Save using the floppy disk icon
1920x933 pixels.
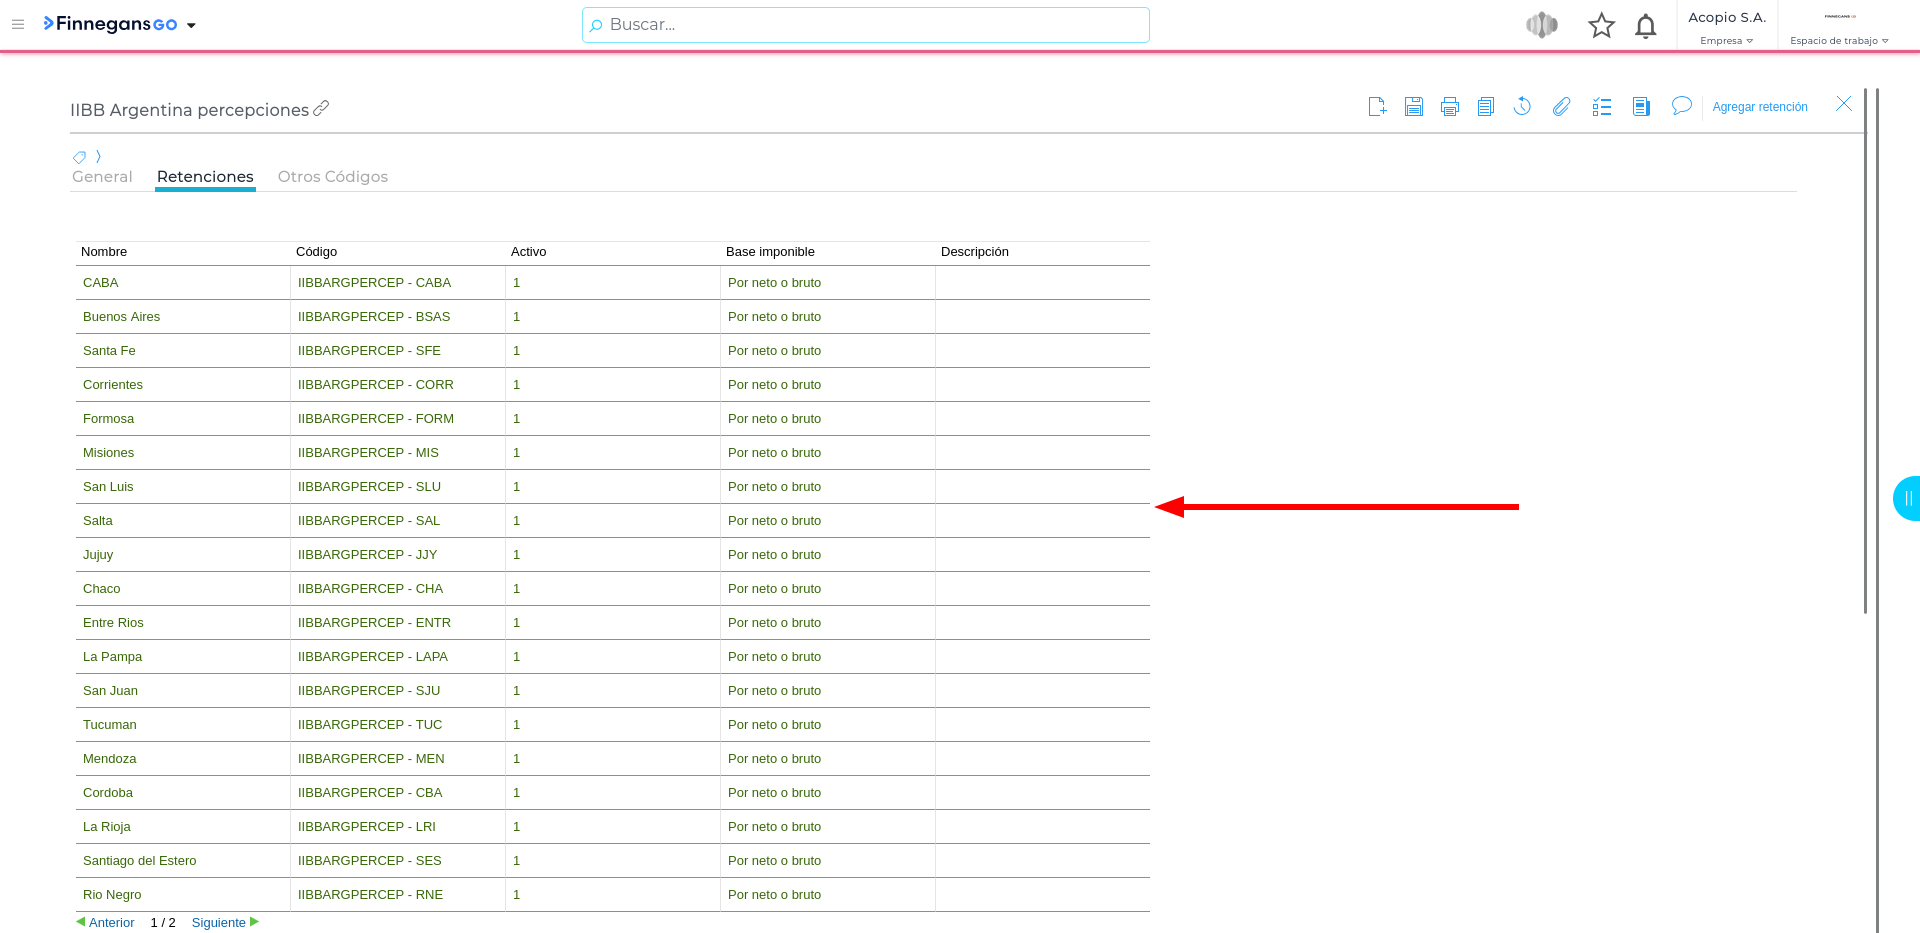click(1413, 107)
